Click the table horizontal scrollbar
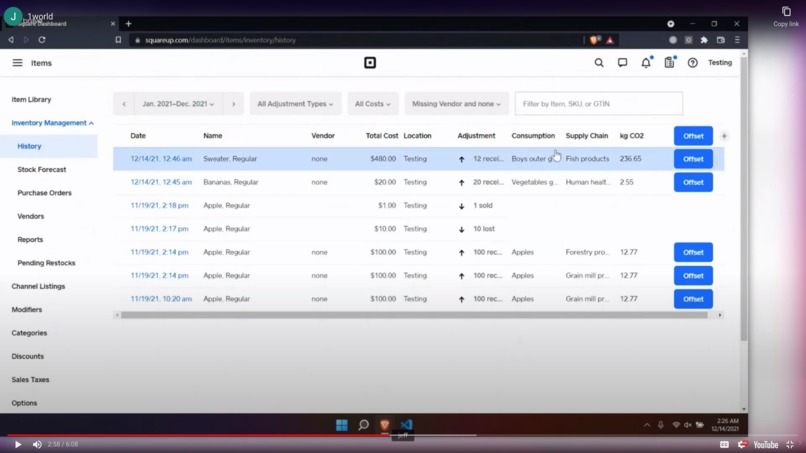806x453 pixels. tap(414, 315)
